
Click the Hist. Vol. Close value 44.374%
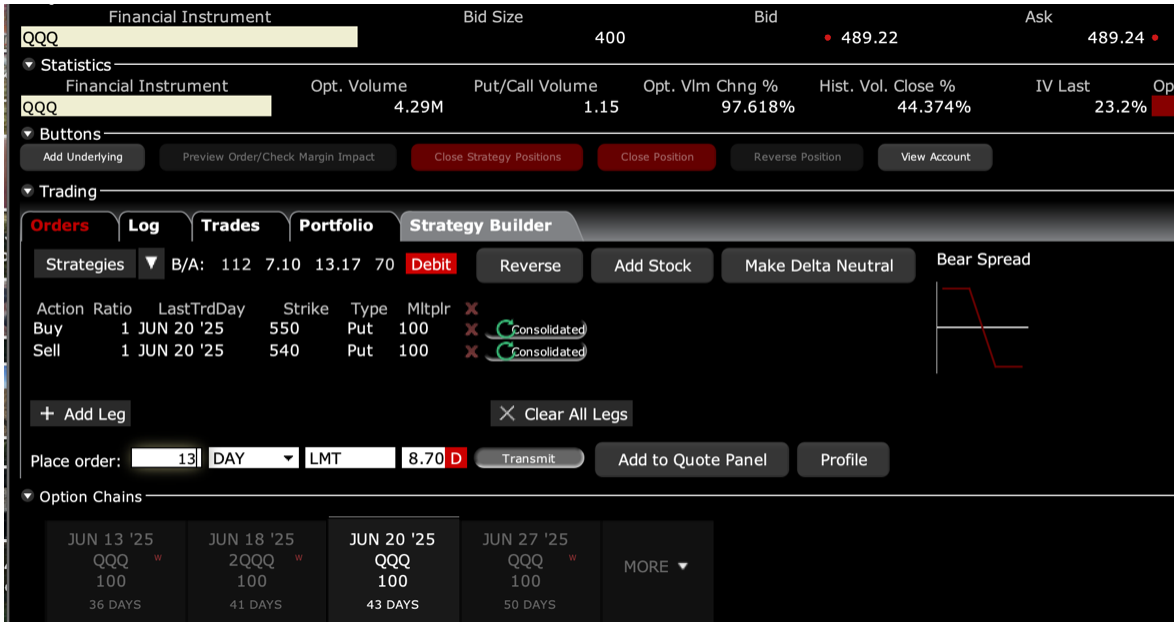934,107
